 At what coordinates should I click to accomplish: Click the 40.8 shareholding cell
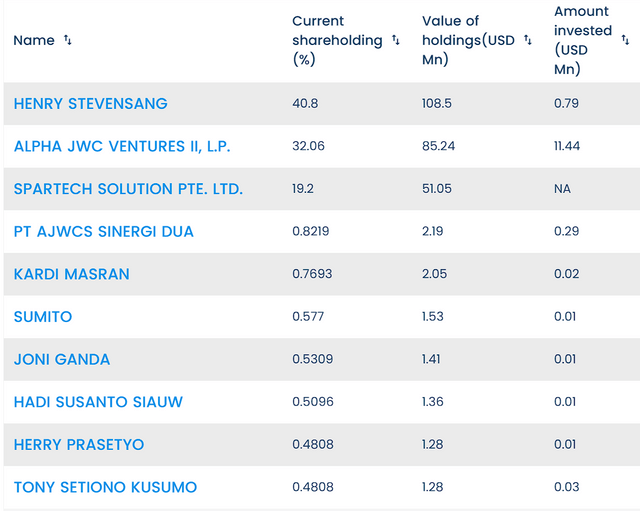(304, 104)
